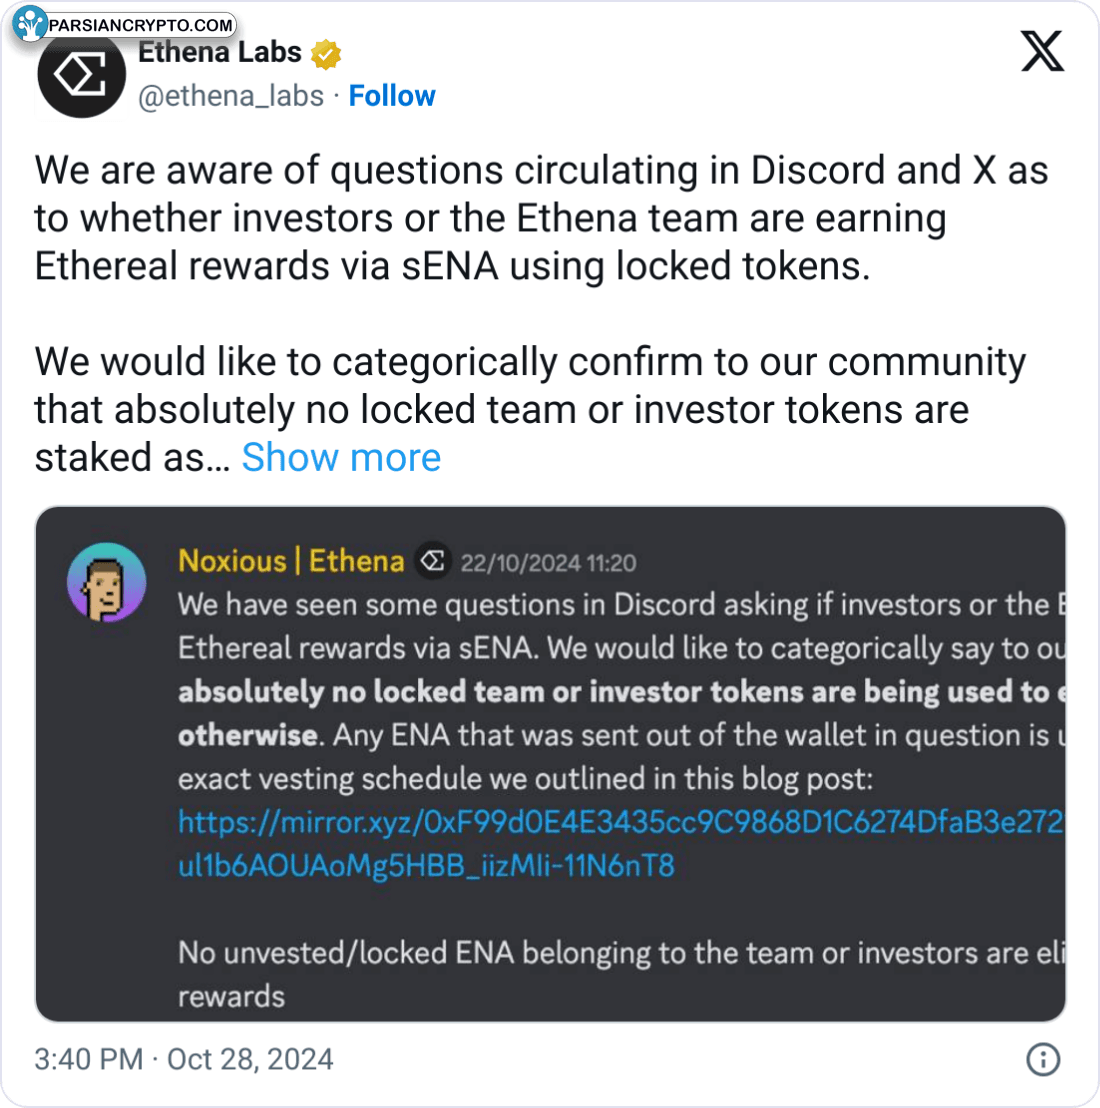This screenshot has height=1108, width=1100.
Task: Click the tweet info icon
Action: coord(1043,1059)
